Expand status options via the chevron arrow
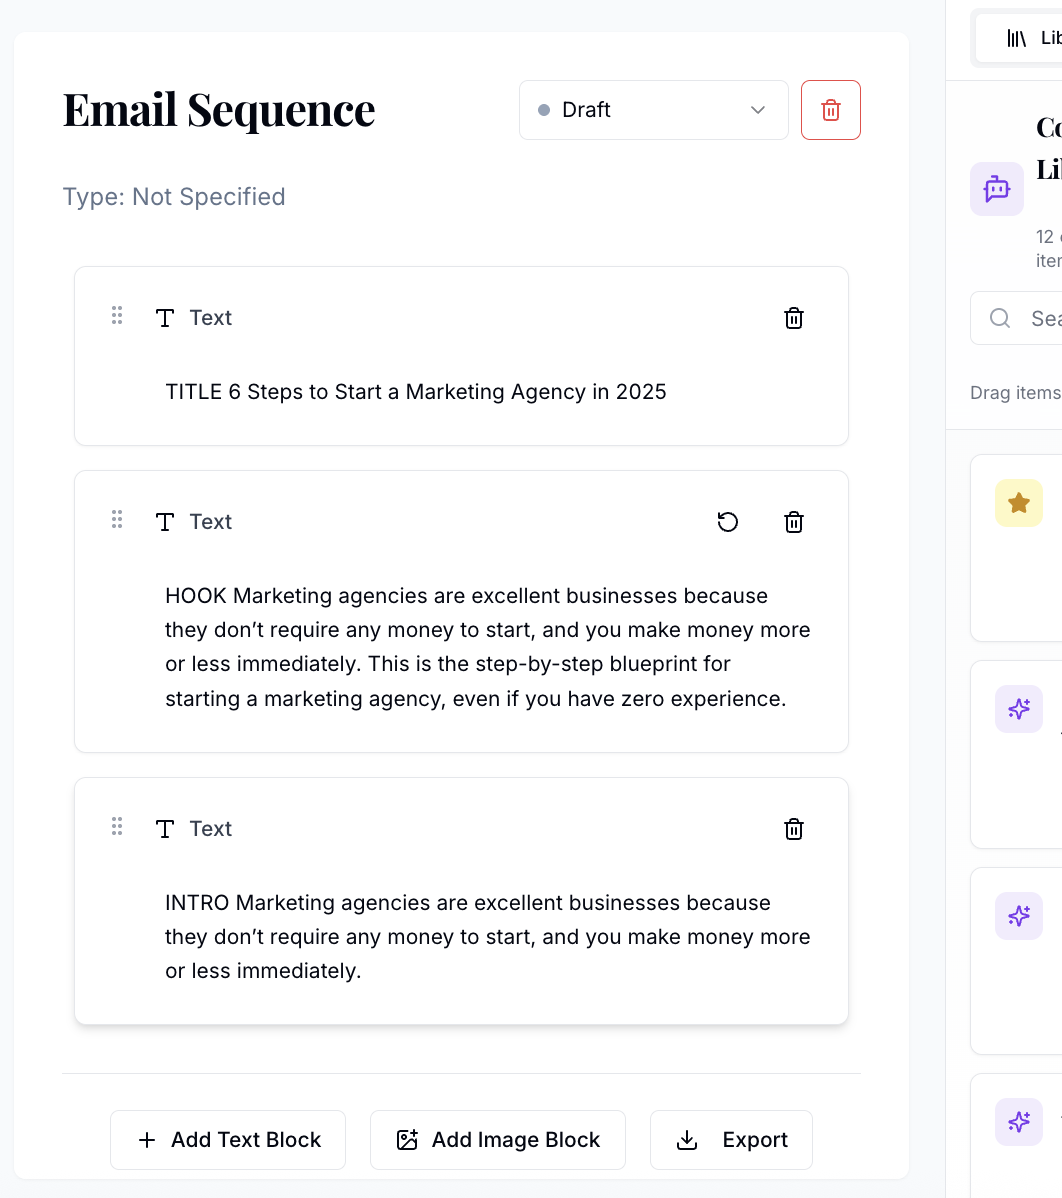This screenshot has height=1198, width=1062. (758, 110)
